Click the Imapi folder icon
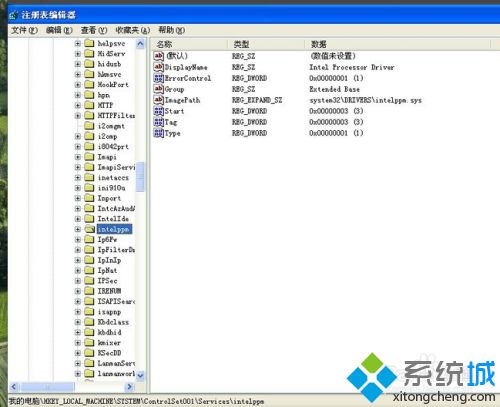 [x=89, y=157]
